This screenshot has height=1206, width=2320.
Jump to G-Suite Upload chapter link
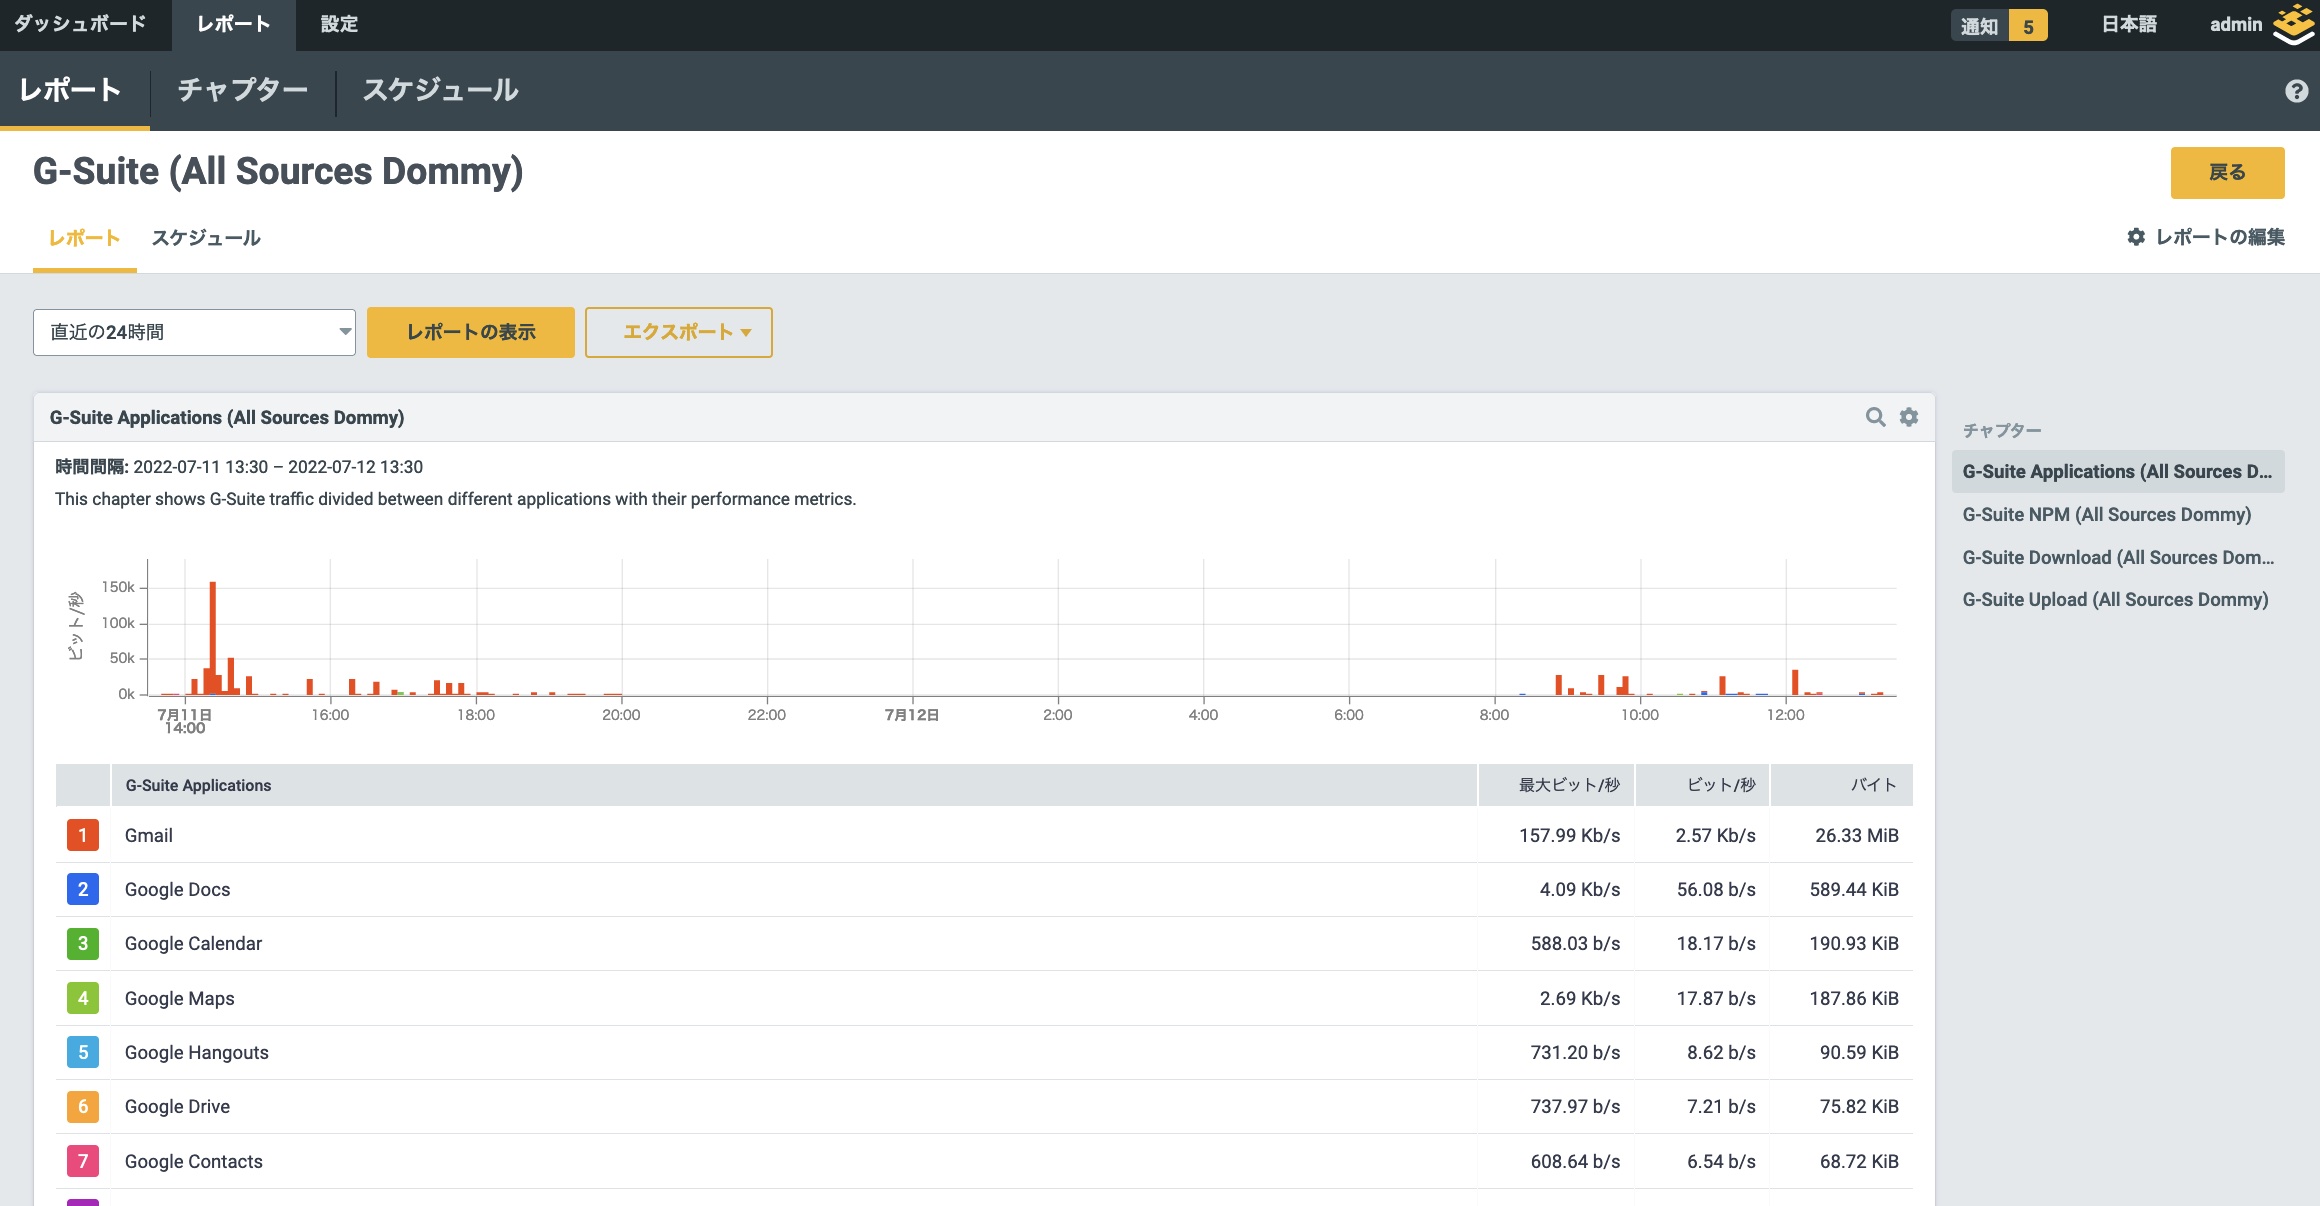[2114, 599]
